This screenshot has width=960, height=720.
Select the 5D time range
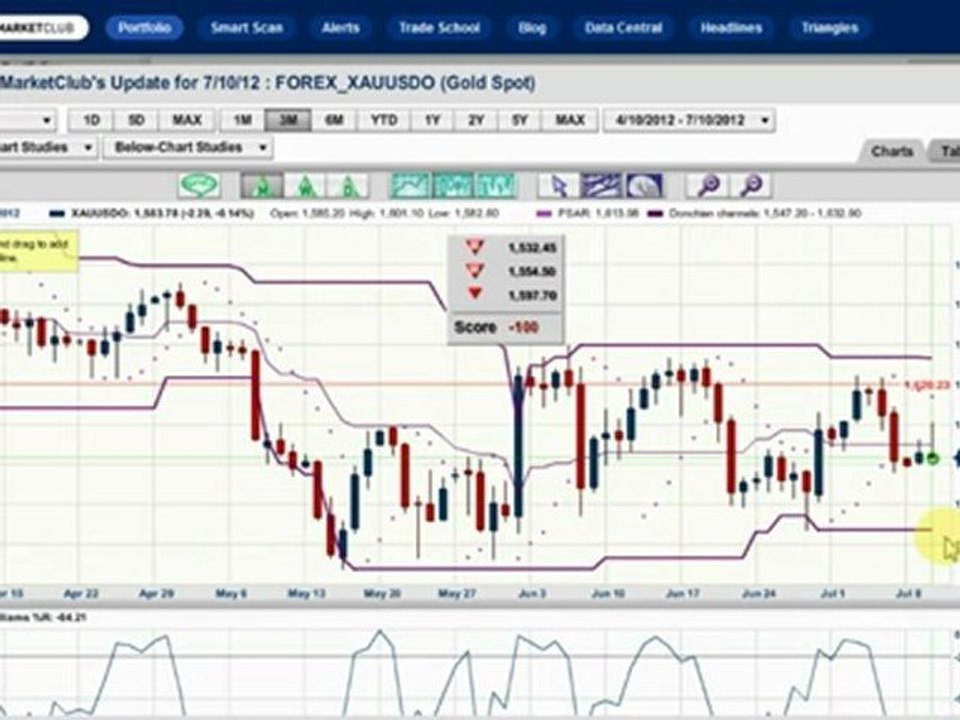click(136, 120)
